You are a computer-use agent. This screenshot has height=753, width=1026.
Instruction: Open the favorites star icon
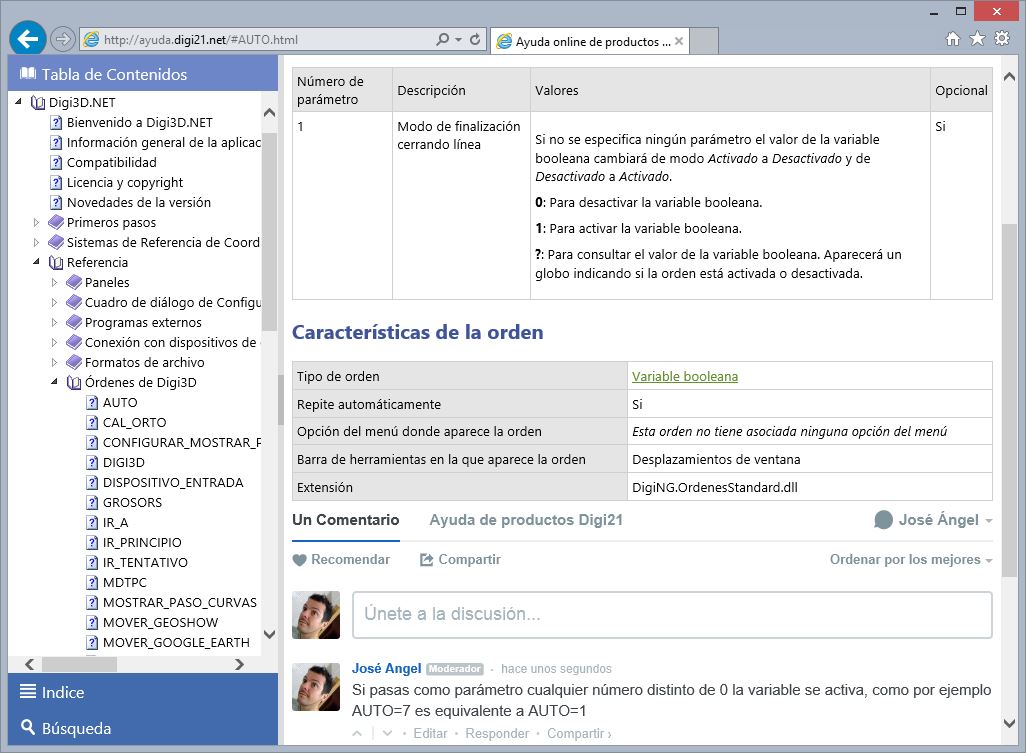click(977, 39)
